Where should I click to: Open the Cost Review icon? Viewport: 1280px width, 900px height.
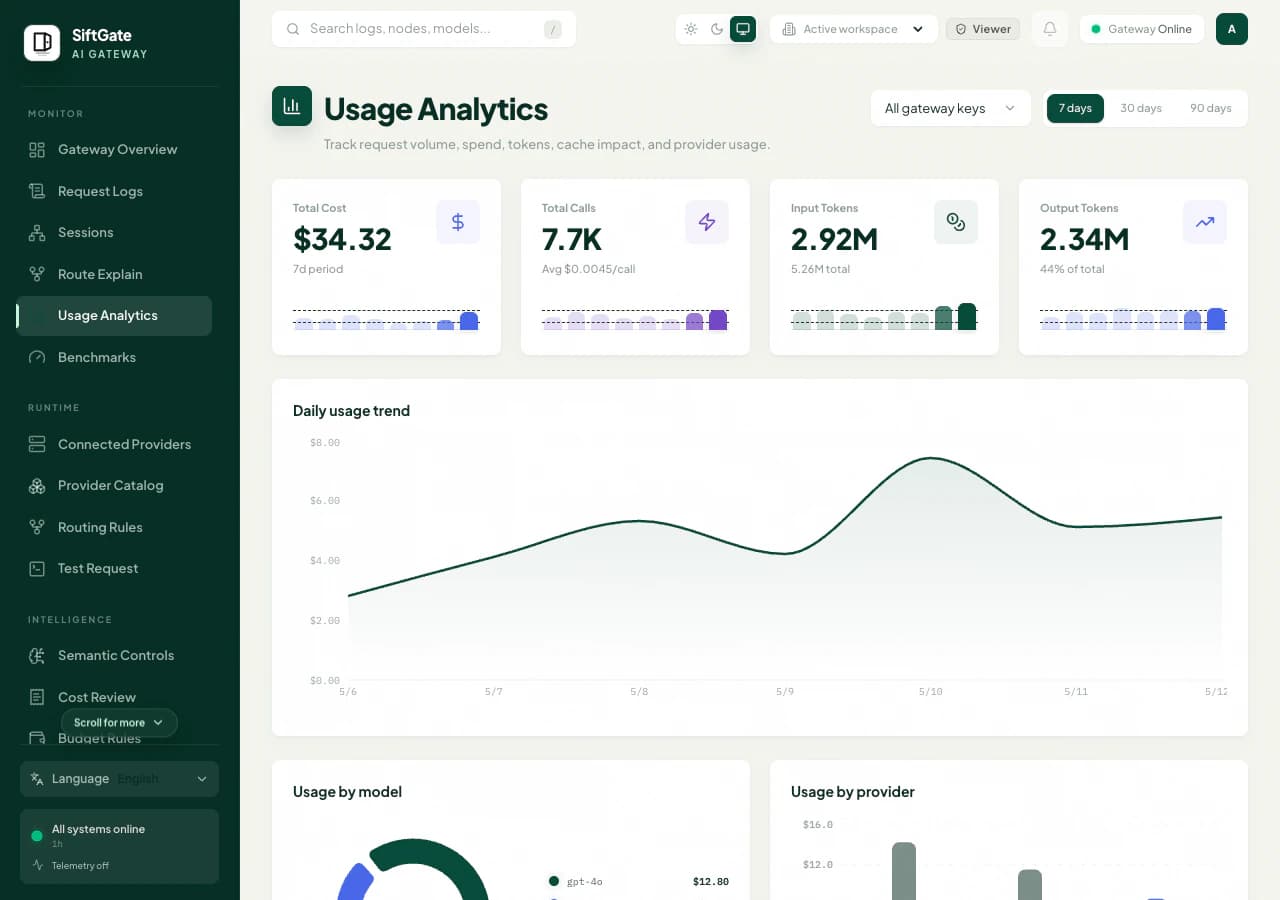point(37,697)
